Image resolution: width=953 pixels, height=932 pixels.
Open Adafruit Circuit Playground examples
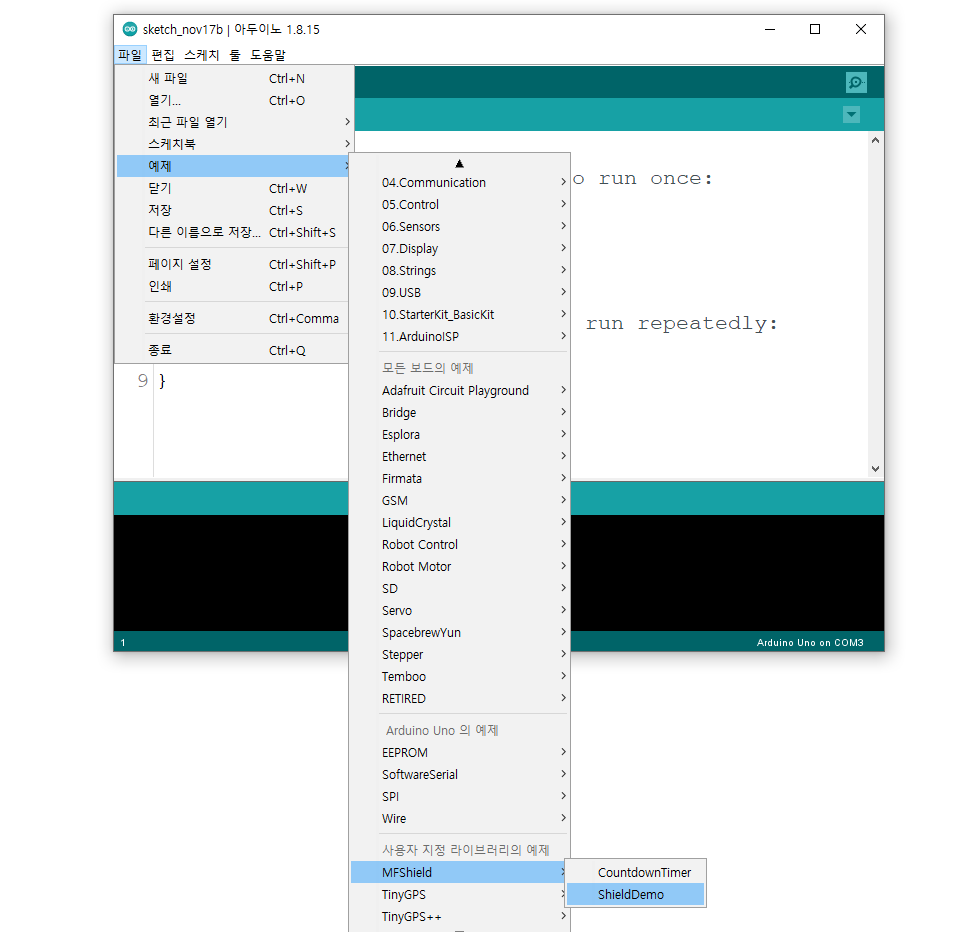[x=459, y=390]
